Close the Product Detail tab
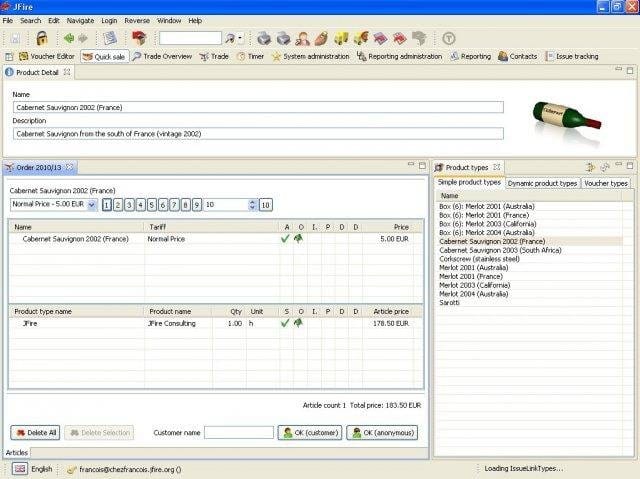Screen dimensions: 640x479 67,72
